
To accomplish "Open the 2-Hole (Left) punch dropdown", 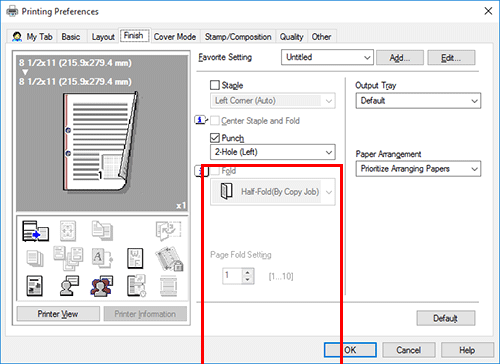I will coord(273,152).
